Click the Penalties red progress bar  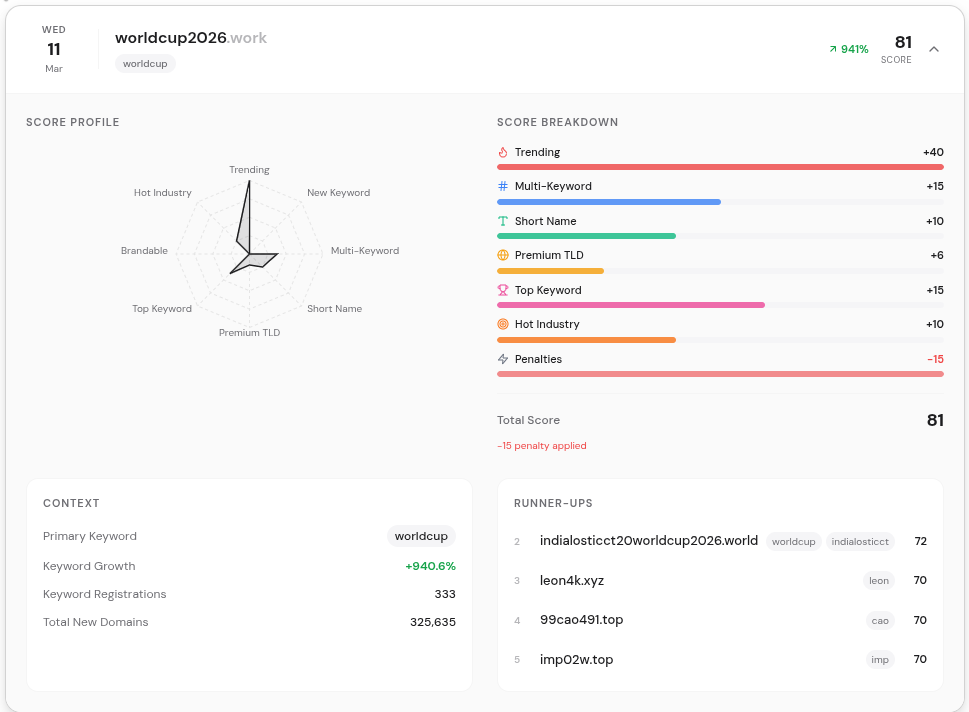point(719,373)
